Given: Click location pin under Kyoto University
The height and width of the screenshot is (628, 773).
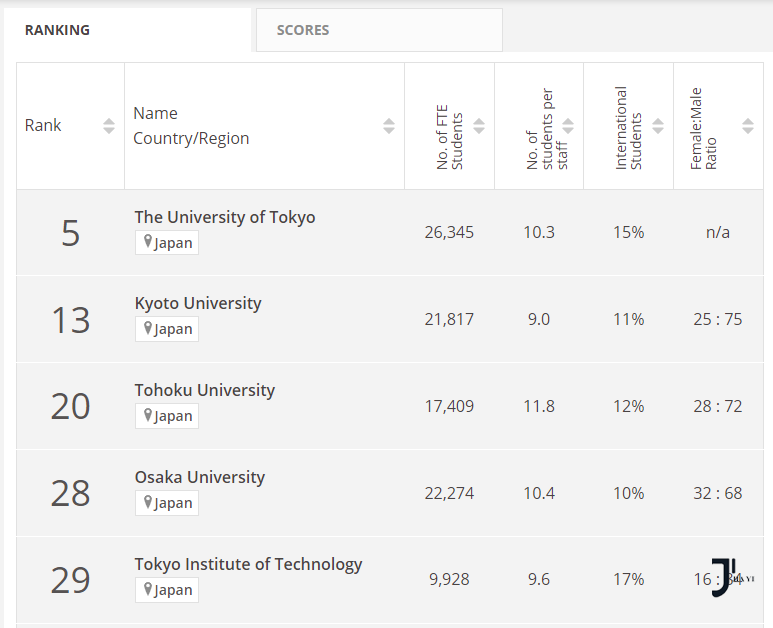Looking at the screenshot, I should (147, 328).
